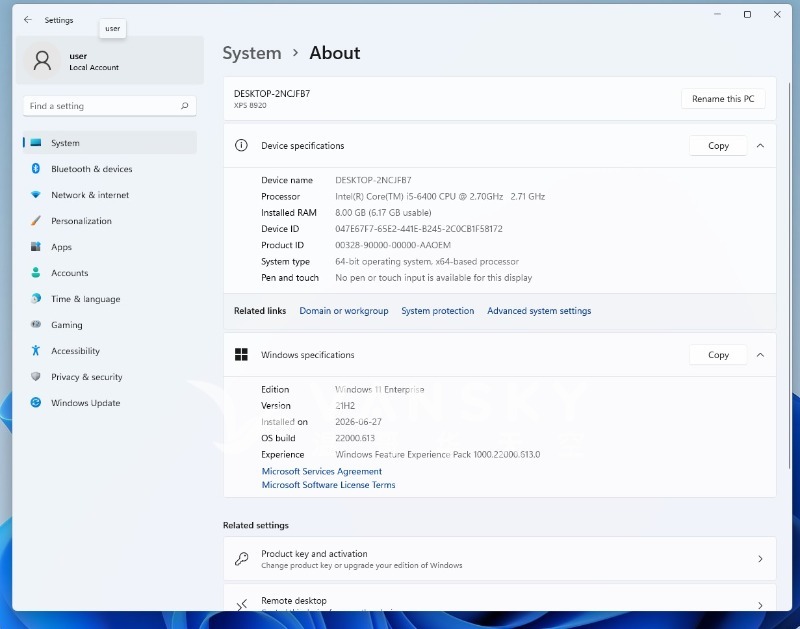Open Domain or workgroup link
Viewport: 800px width, 629px height.
(344, 311)
